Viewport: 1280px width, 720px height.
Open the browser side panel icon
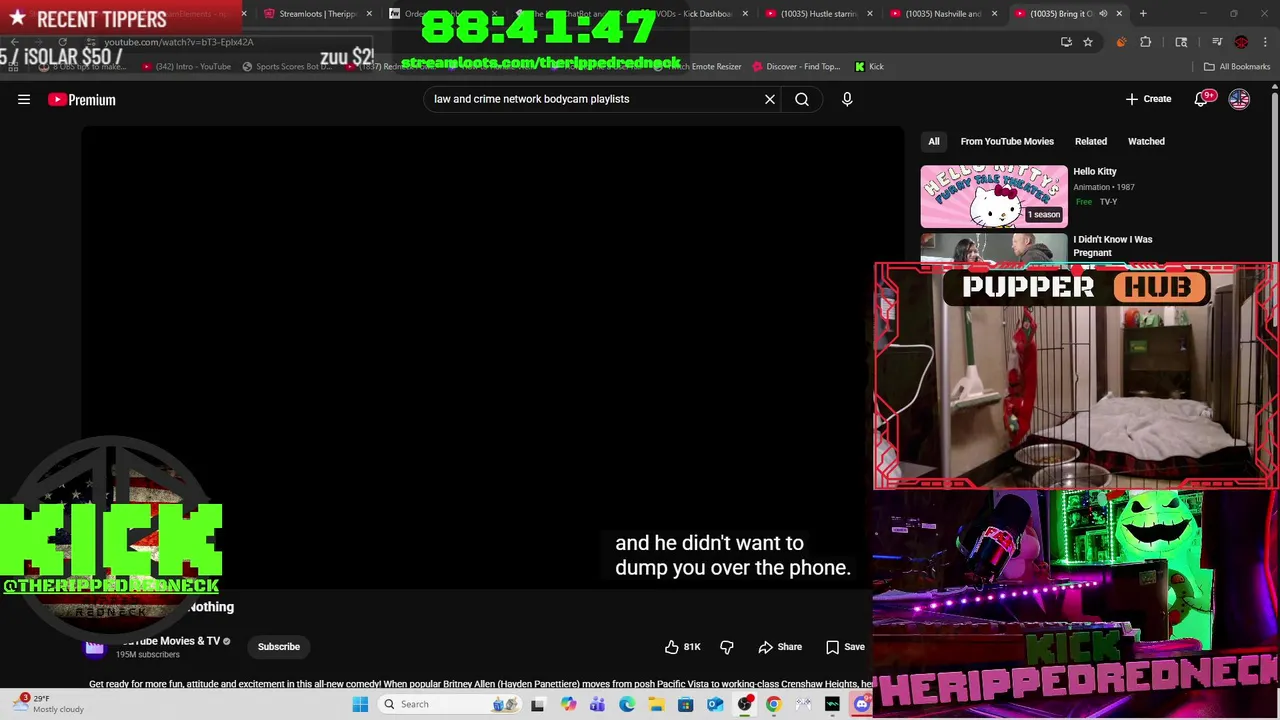pos(1181,42)
